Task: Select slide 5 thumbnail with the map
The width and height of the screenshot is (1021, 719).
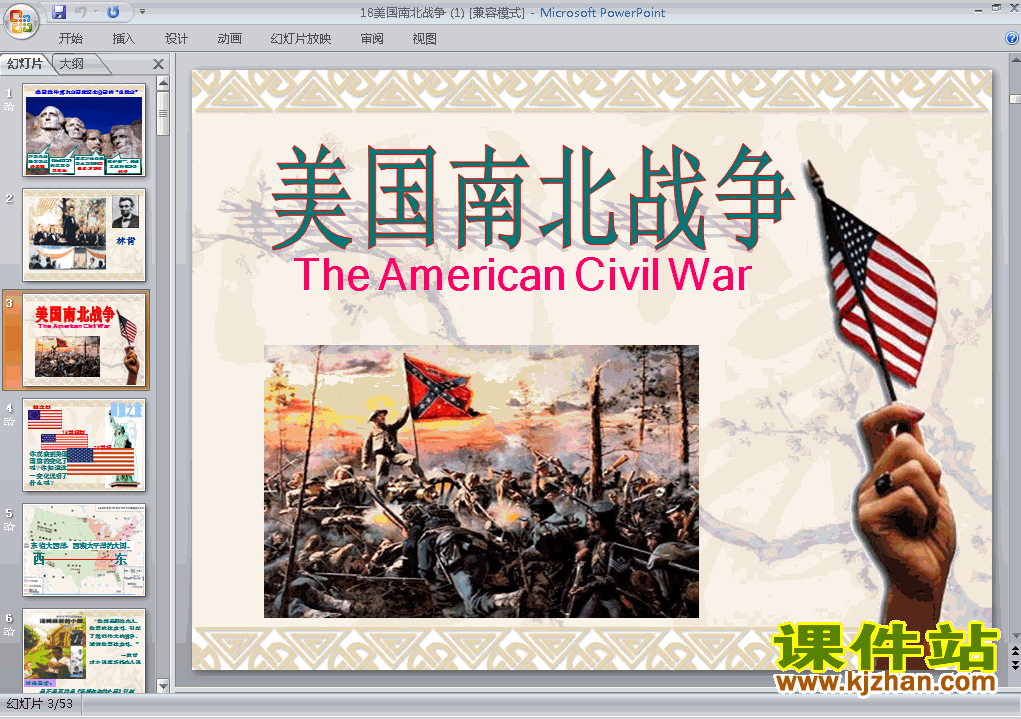Action: coord(84,550)
